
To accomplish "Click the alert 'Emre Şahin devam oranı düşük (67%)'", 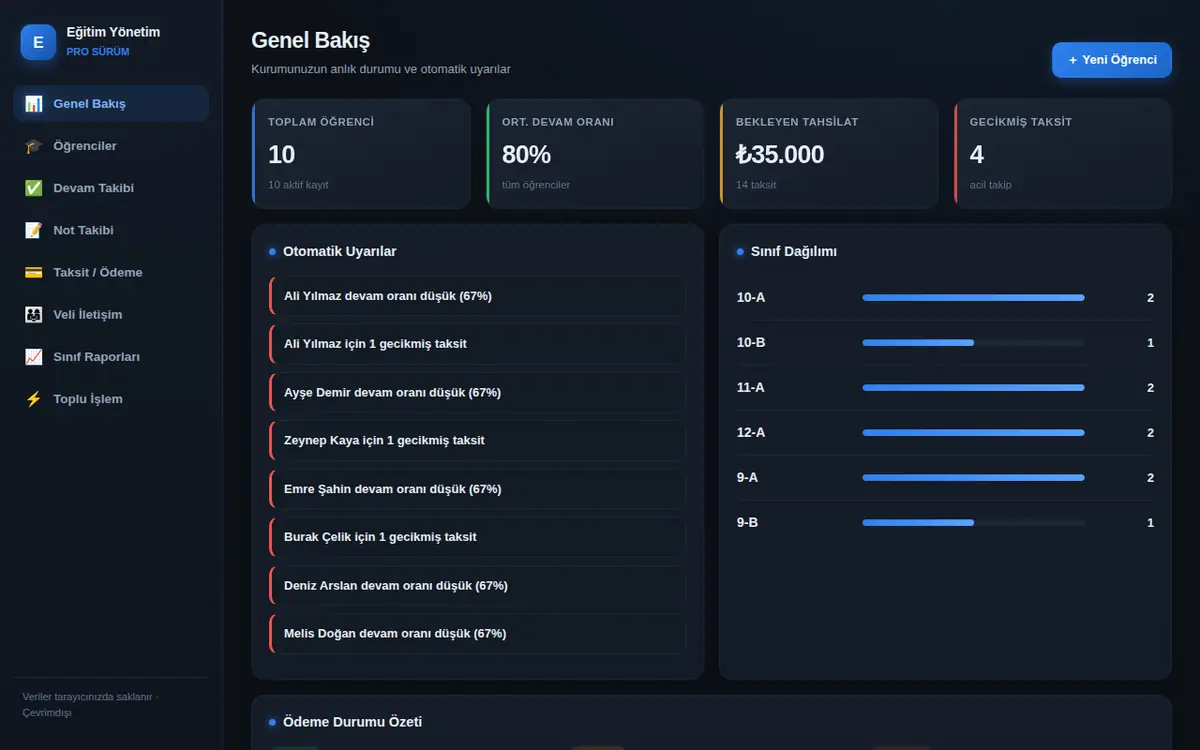I will click(477, 489).
